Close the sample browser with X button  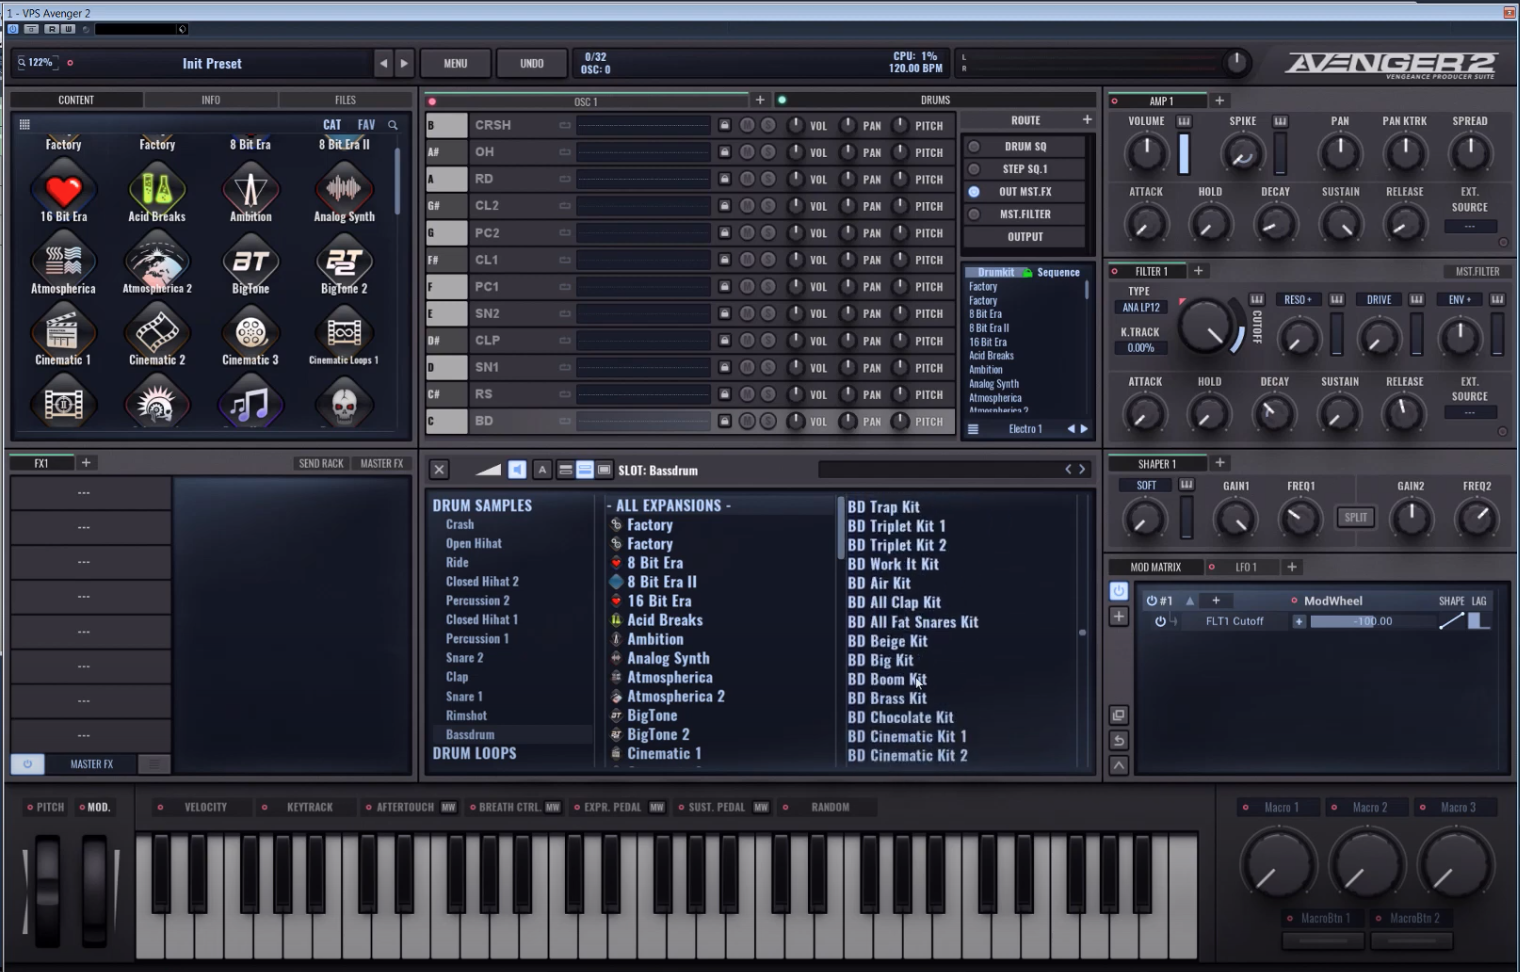pos(439,469)
